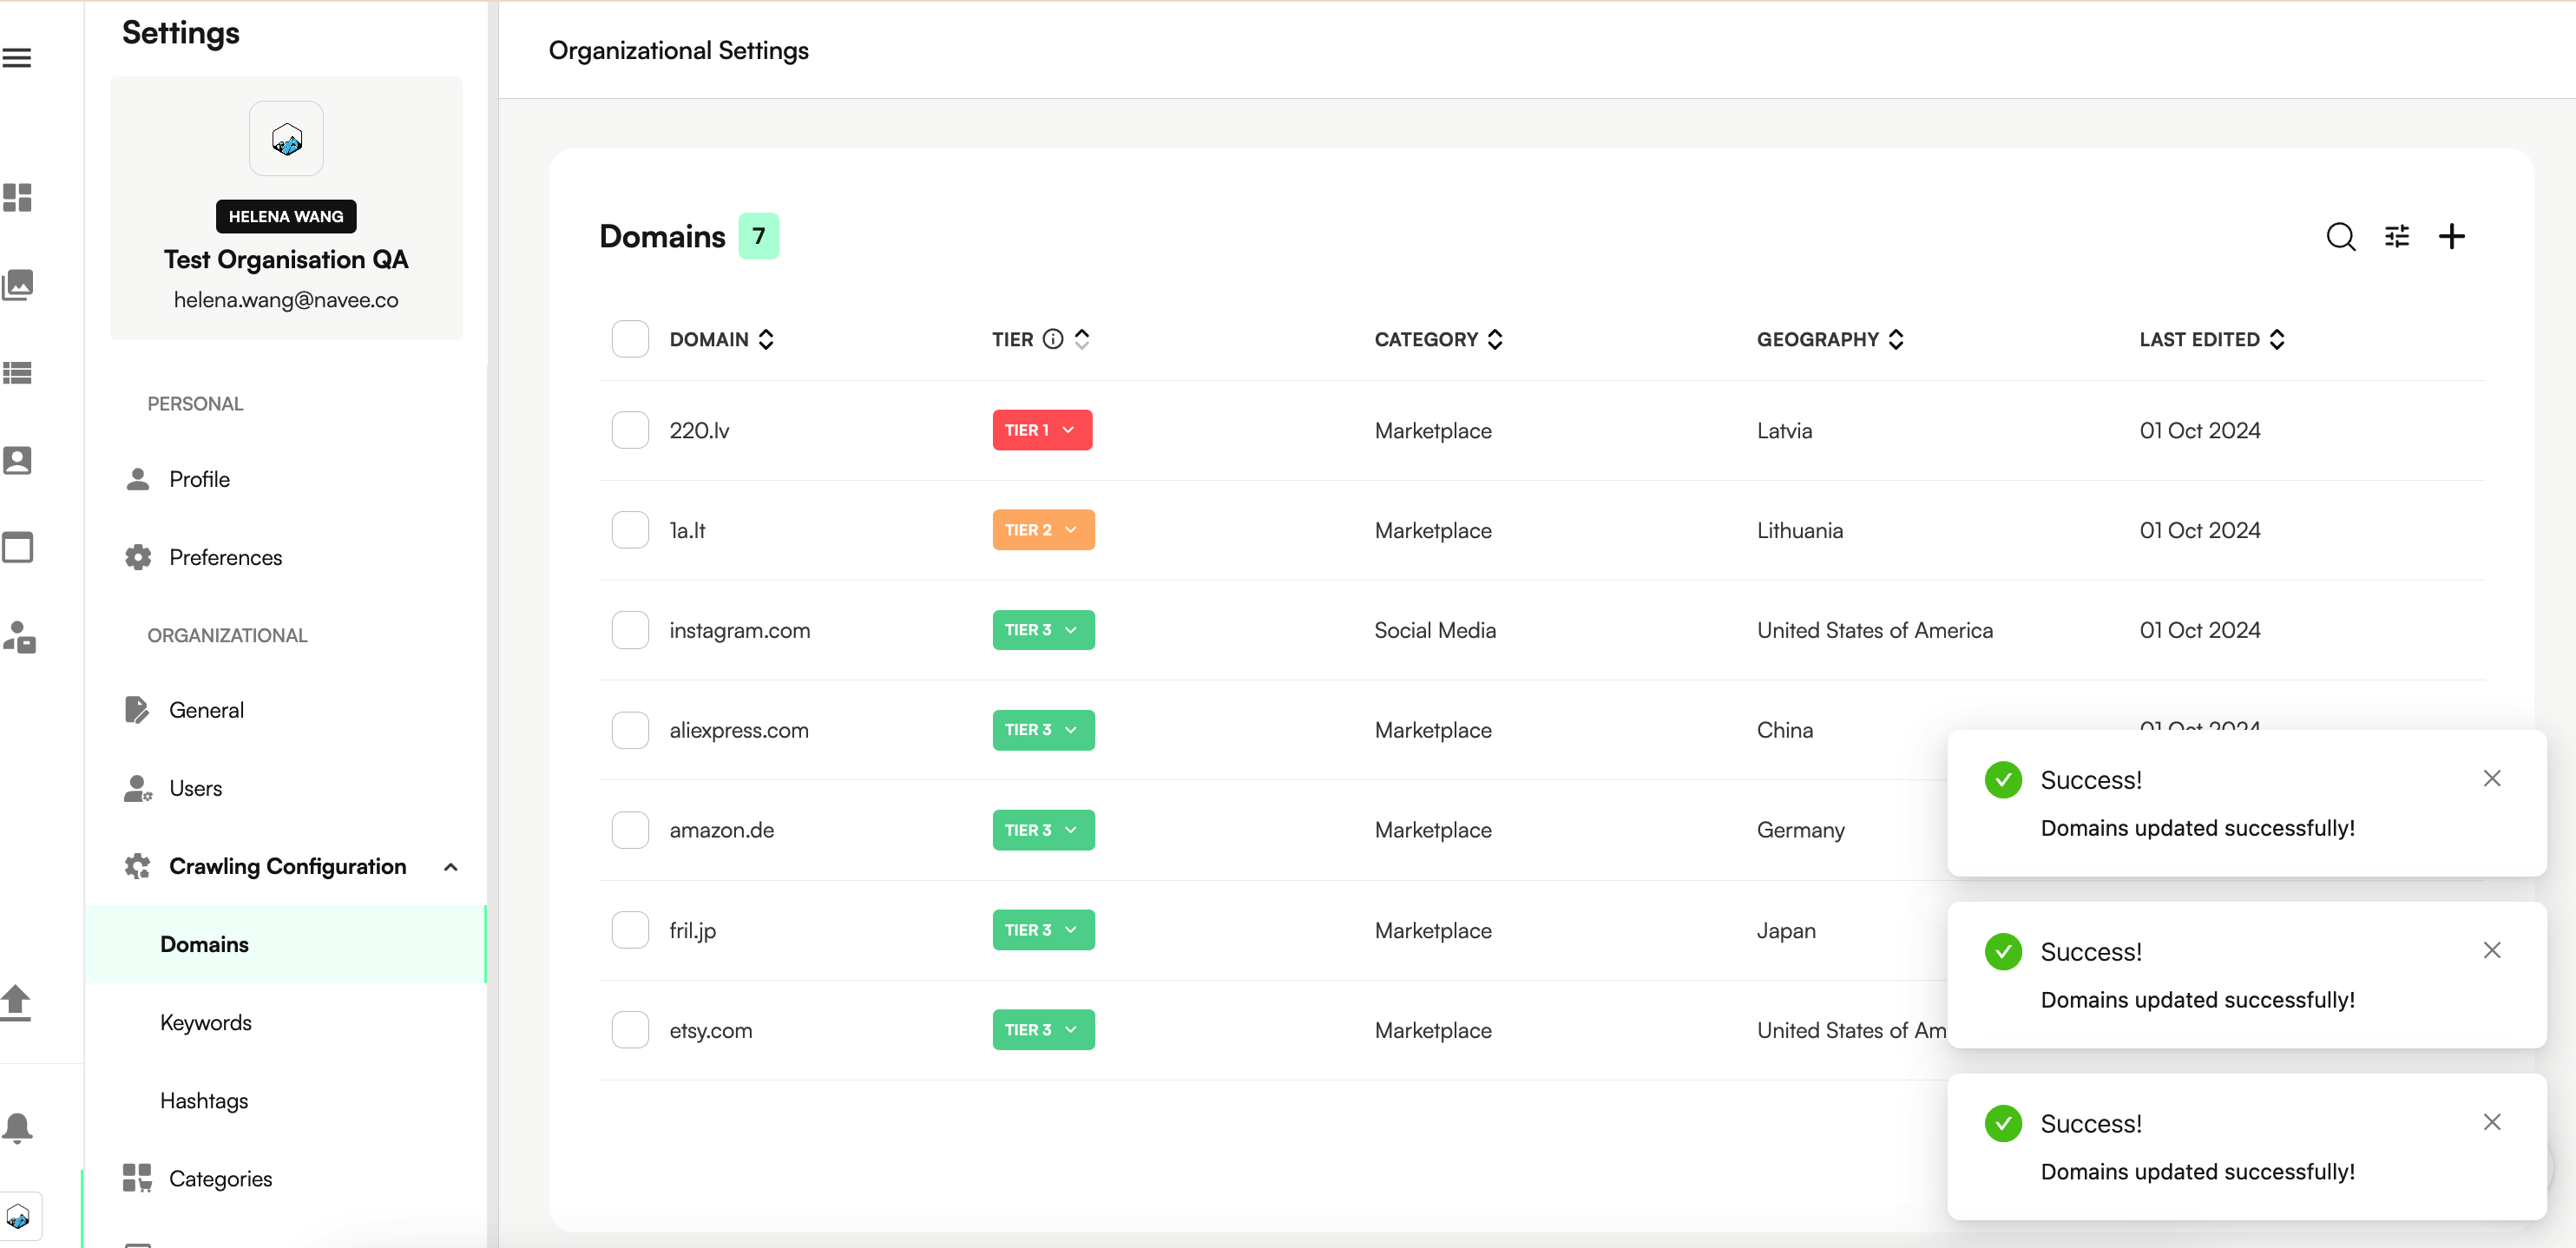This screenshot has width=2576, height=1248.
Task: Click the notifications bell icon
Action: [x=17, y=1127]
